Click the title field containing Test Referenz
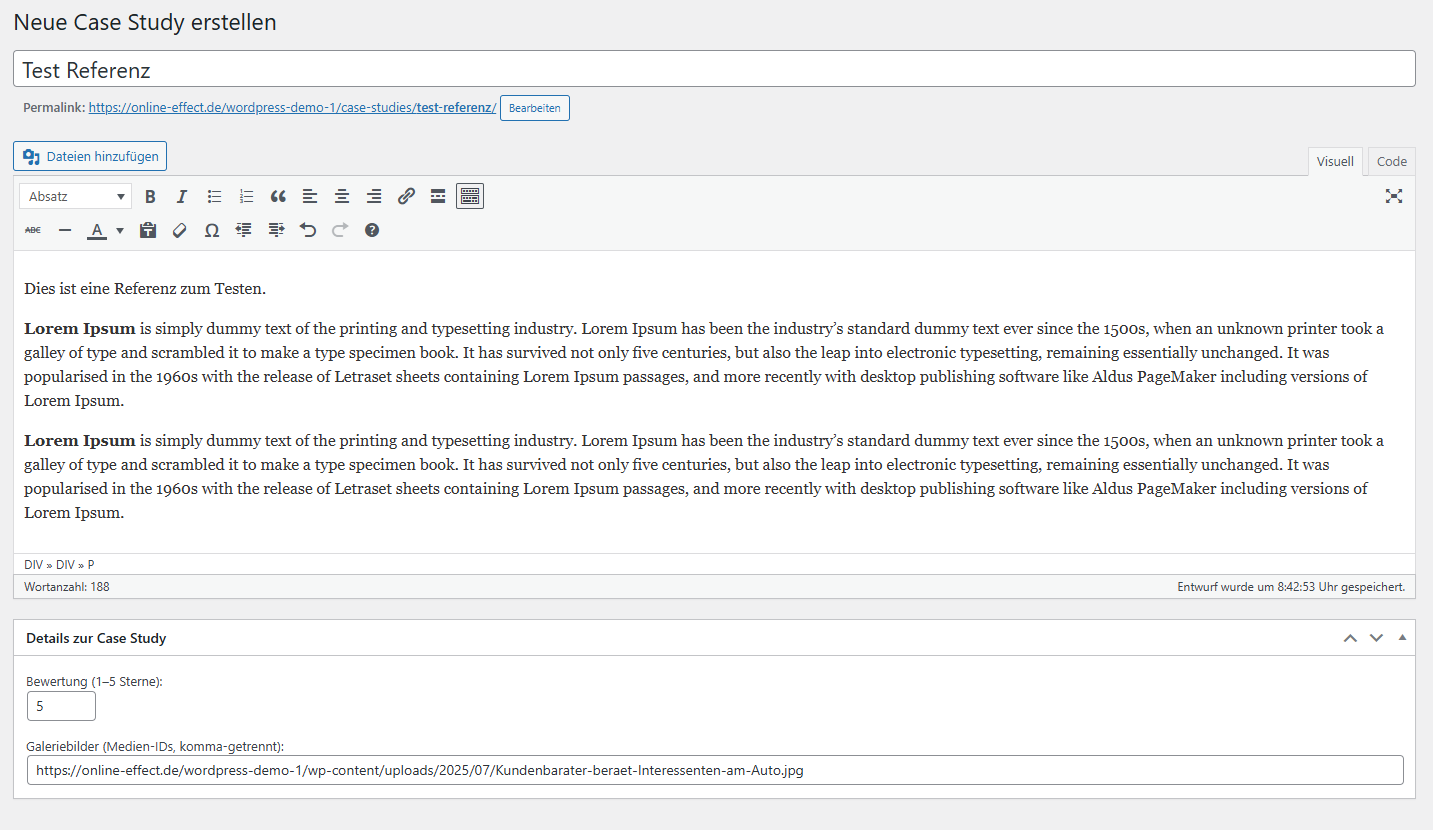 pos(714,69)
